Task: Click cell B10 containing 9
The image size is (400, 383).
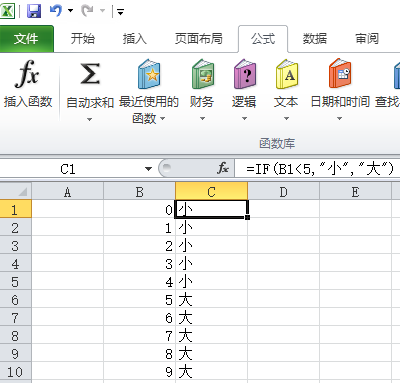Action: 139,372
